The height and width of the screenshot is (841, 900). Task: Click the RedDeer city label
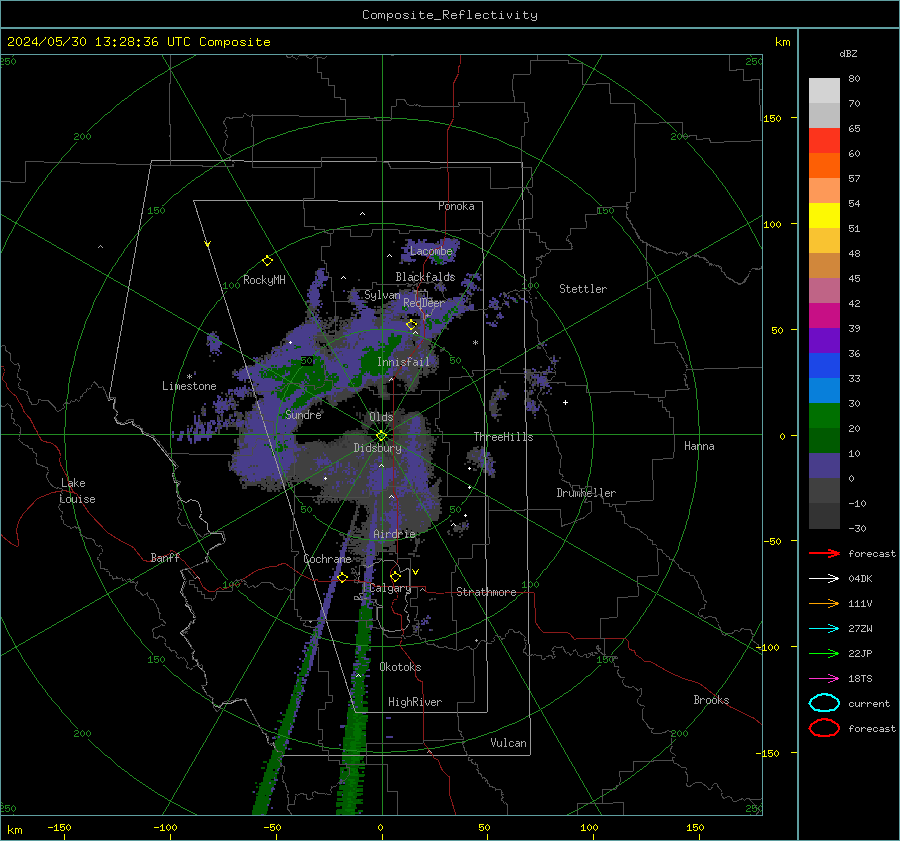[x=424, y=303]
